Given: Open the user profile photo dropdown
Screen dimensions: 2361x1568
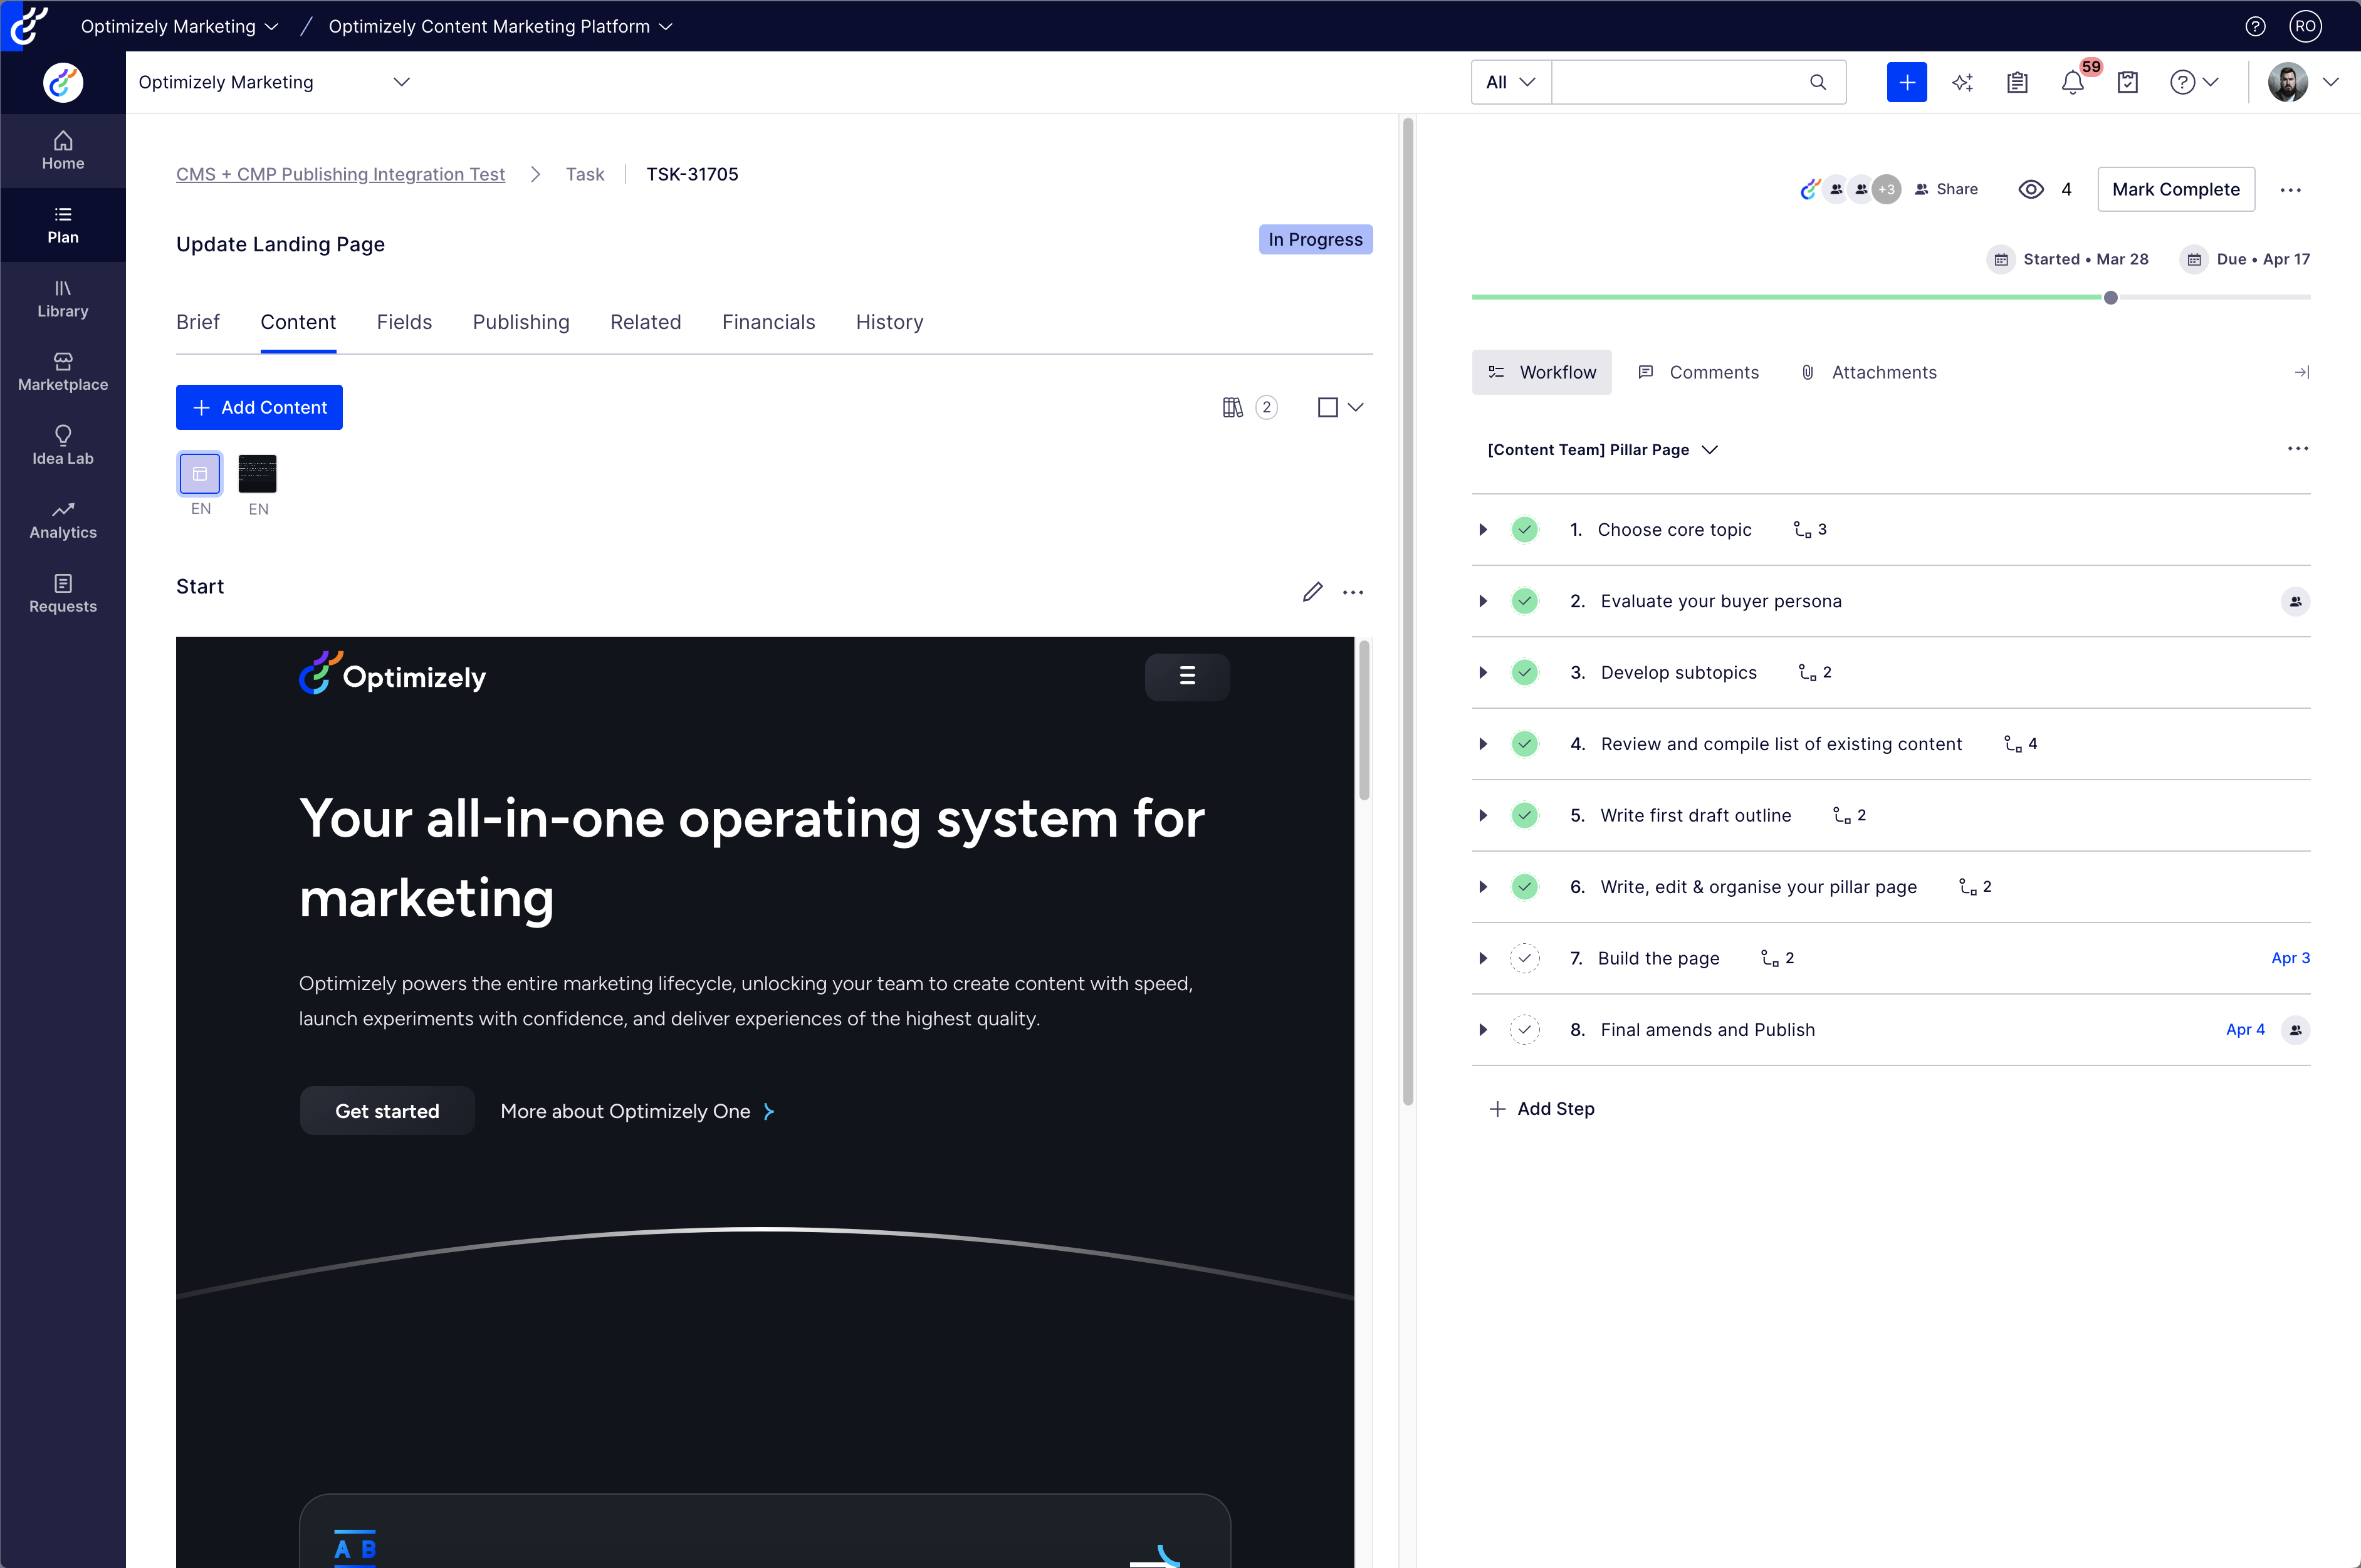Looking at the screenshot, I should pyautogui.click(x=2304, y=82).
